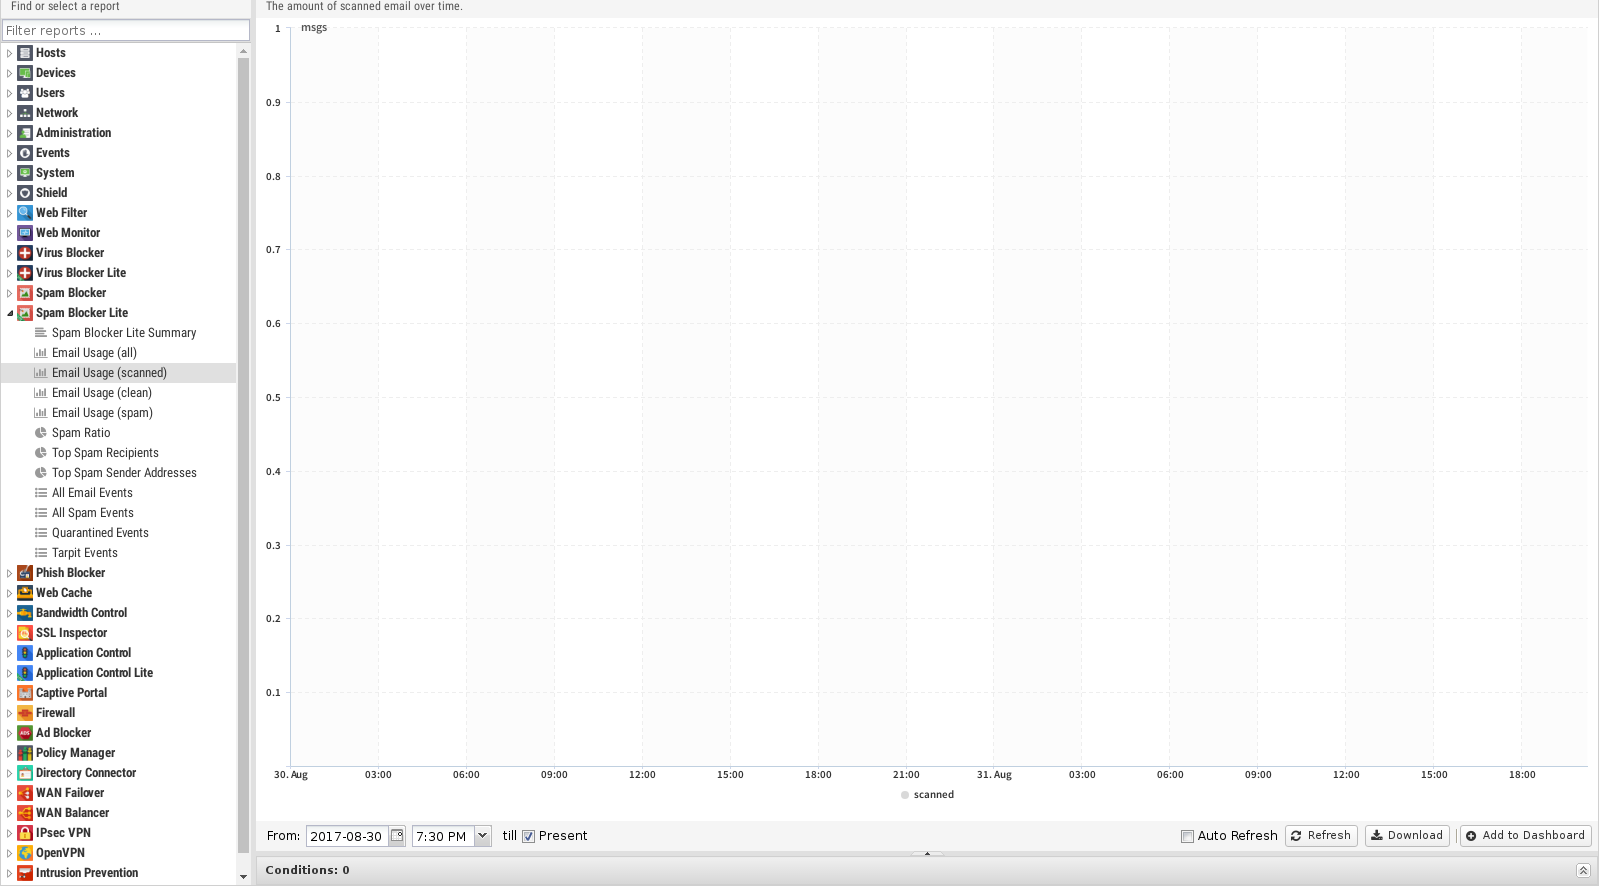Expand the Web Filter tree node
Image resolution: width=1599 pixels, height=886 pixels.
[x=10, y=213]
